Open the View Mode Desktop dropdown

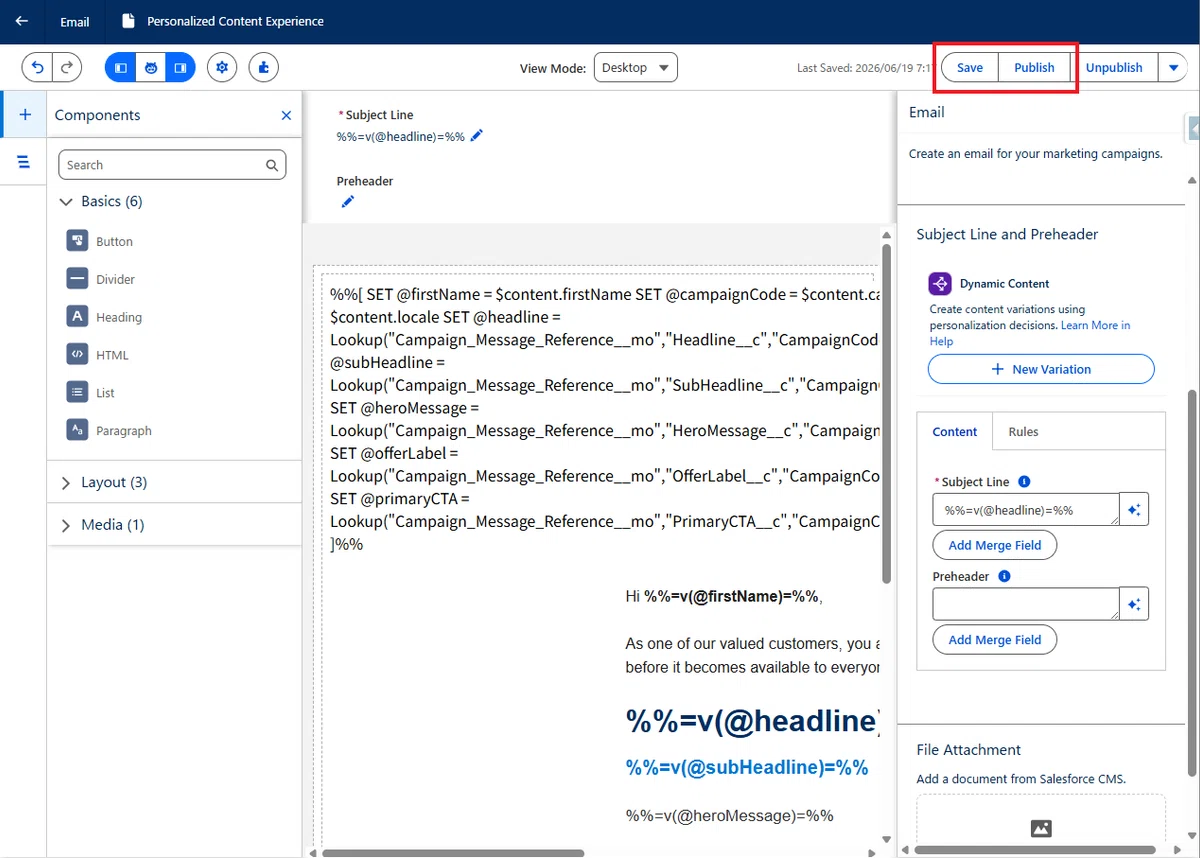(636, 68)
